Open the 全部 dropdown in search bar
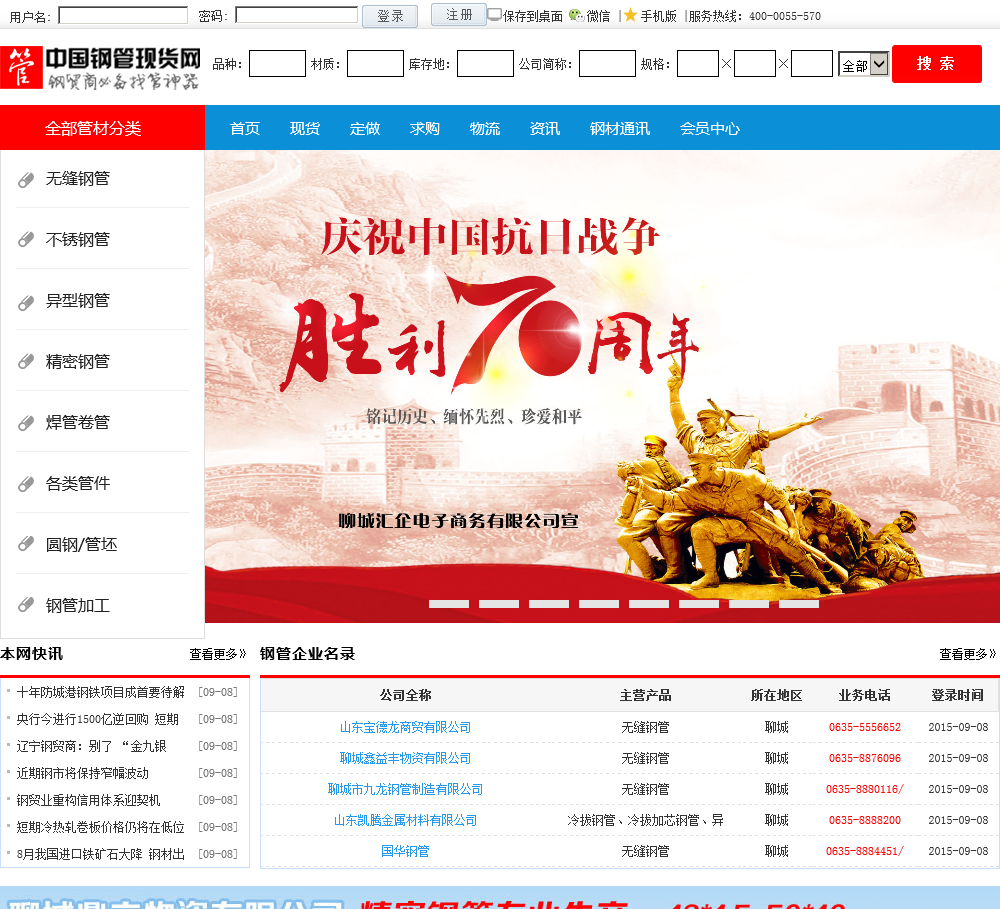The width and height of the screenshot is (1000, 909). pos(864,64)
